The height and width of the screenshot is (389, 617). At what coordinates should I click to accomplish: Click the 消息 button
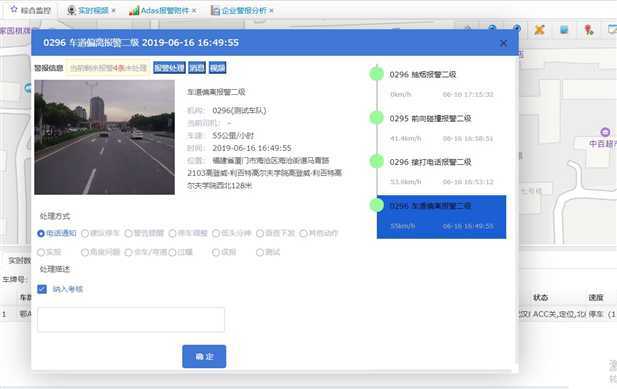pos(197,68)
